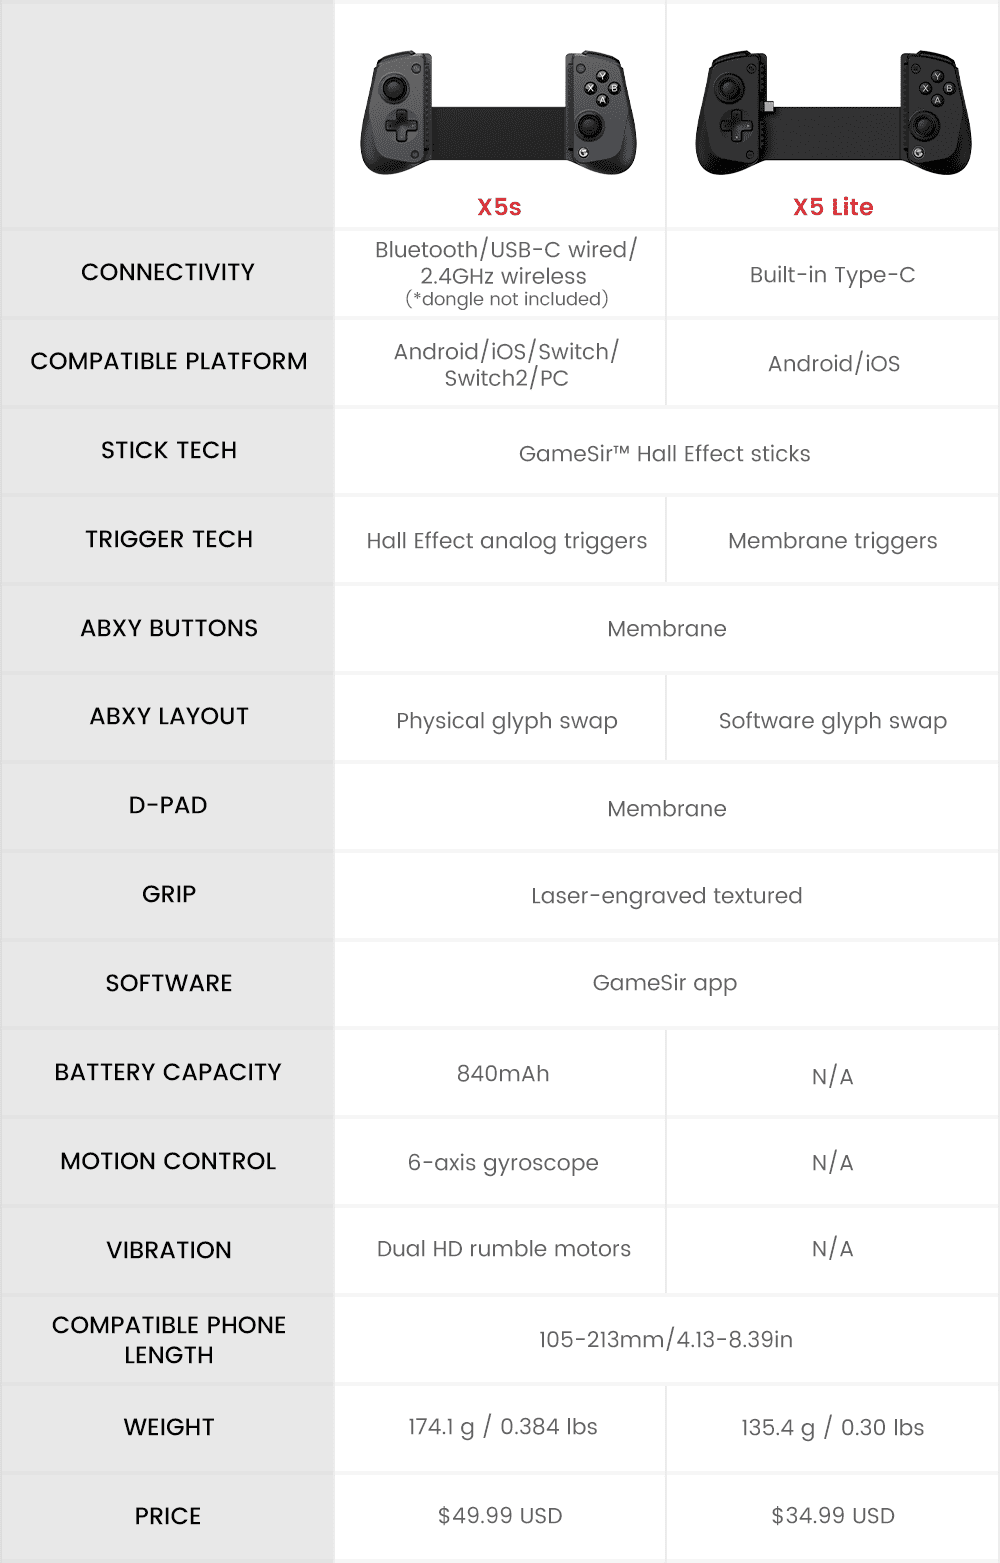Image resolution: width=1000 pixels, height=1563 pixels.
Task: Click the "Membrane triggers" cell
Action: [x=833, y=541]
